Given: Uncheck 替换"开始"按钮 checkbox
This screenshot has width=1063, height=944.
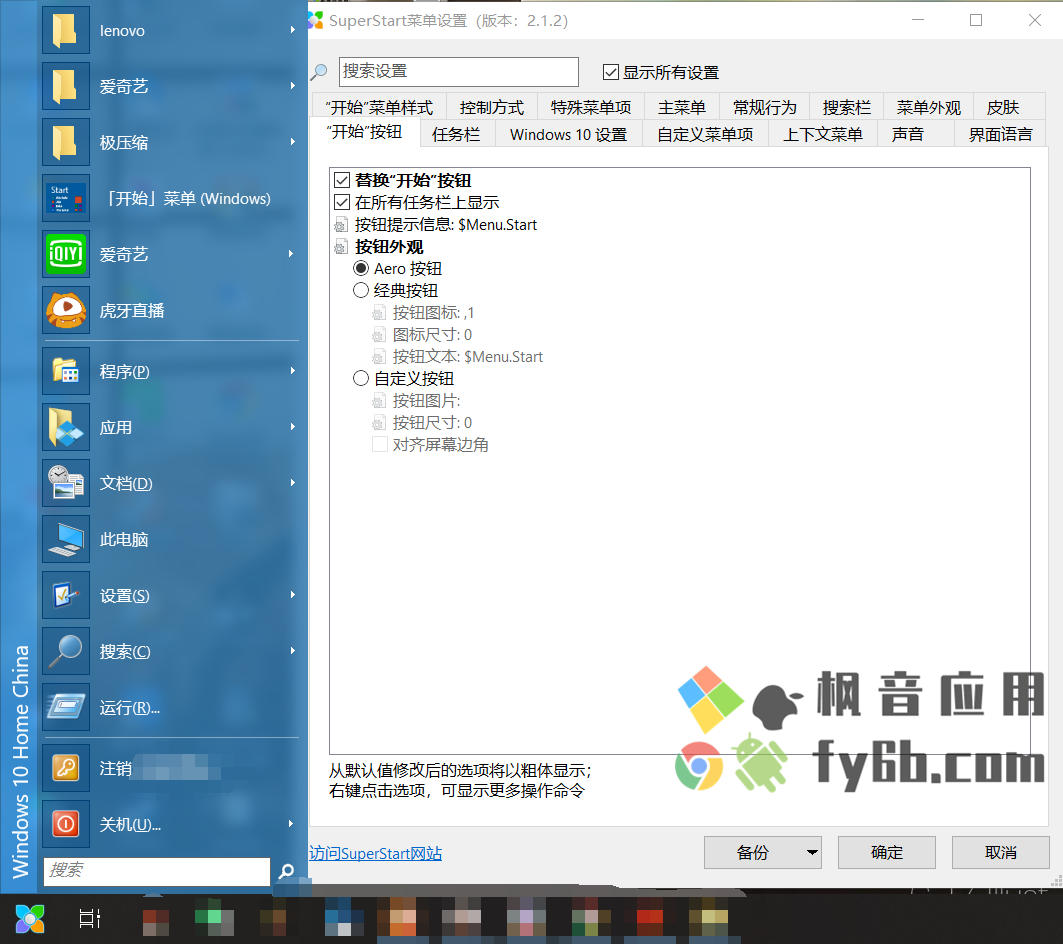Looking at the screenshot, I should coord(342,180).
